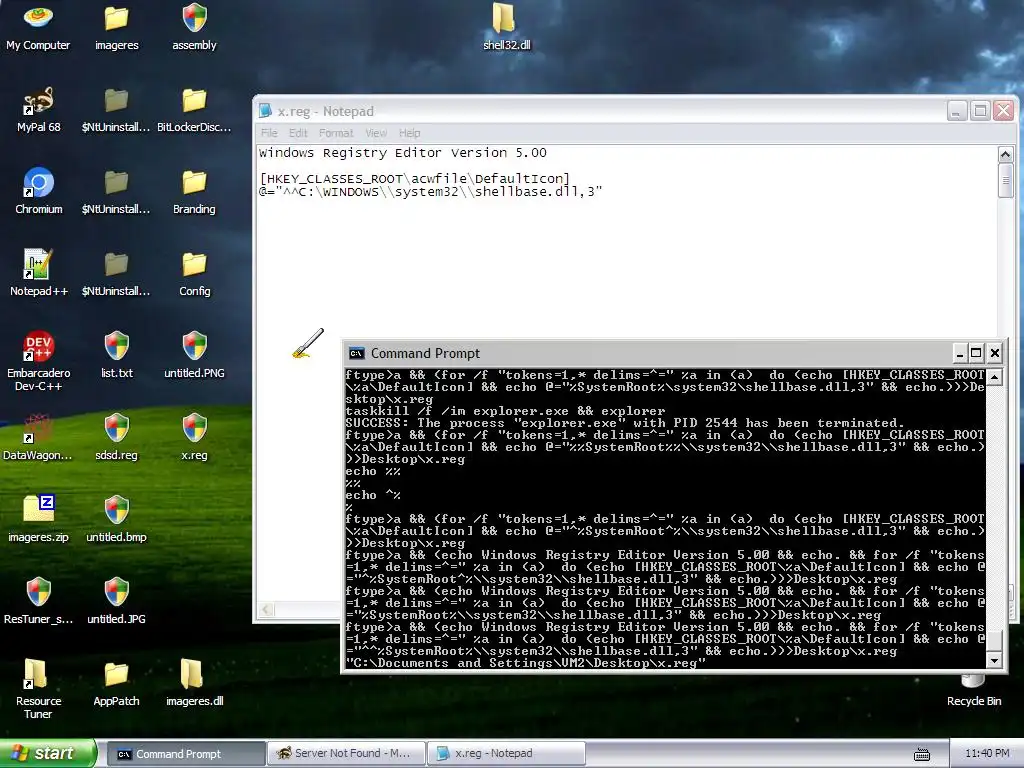Open the File menu in Notepad
This screenshot has height=768, width=1024.
pos(269,133)
